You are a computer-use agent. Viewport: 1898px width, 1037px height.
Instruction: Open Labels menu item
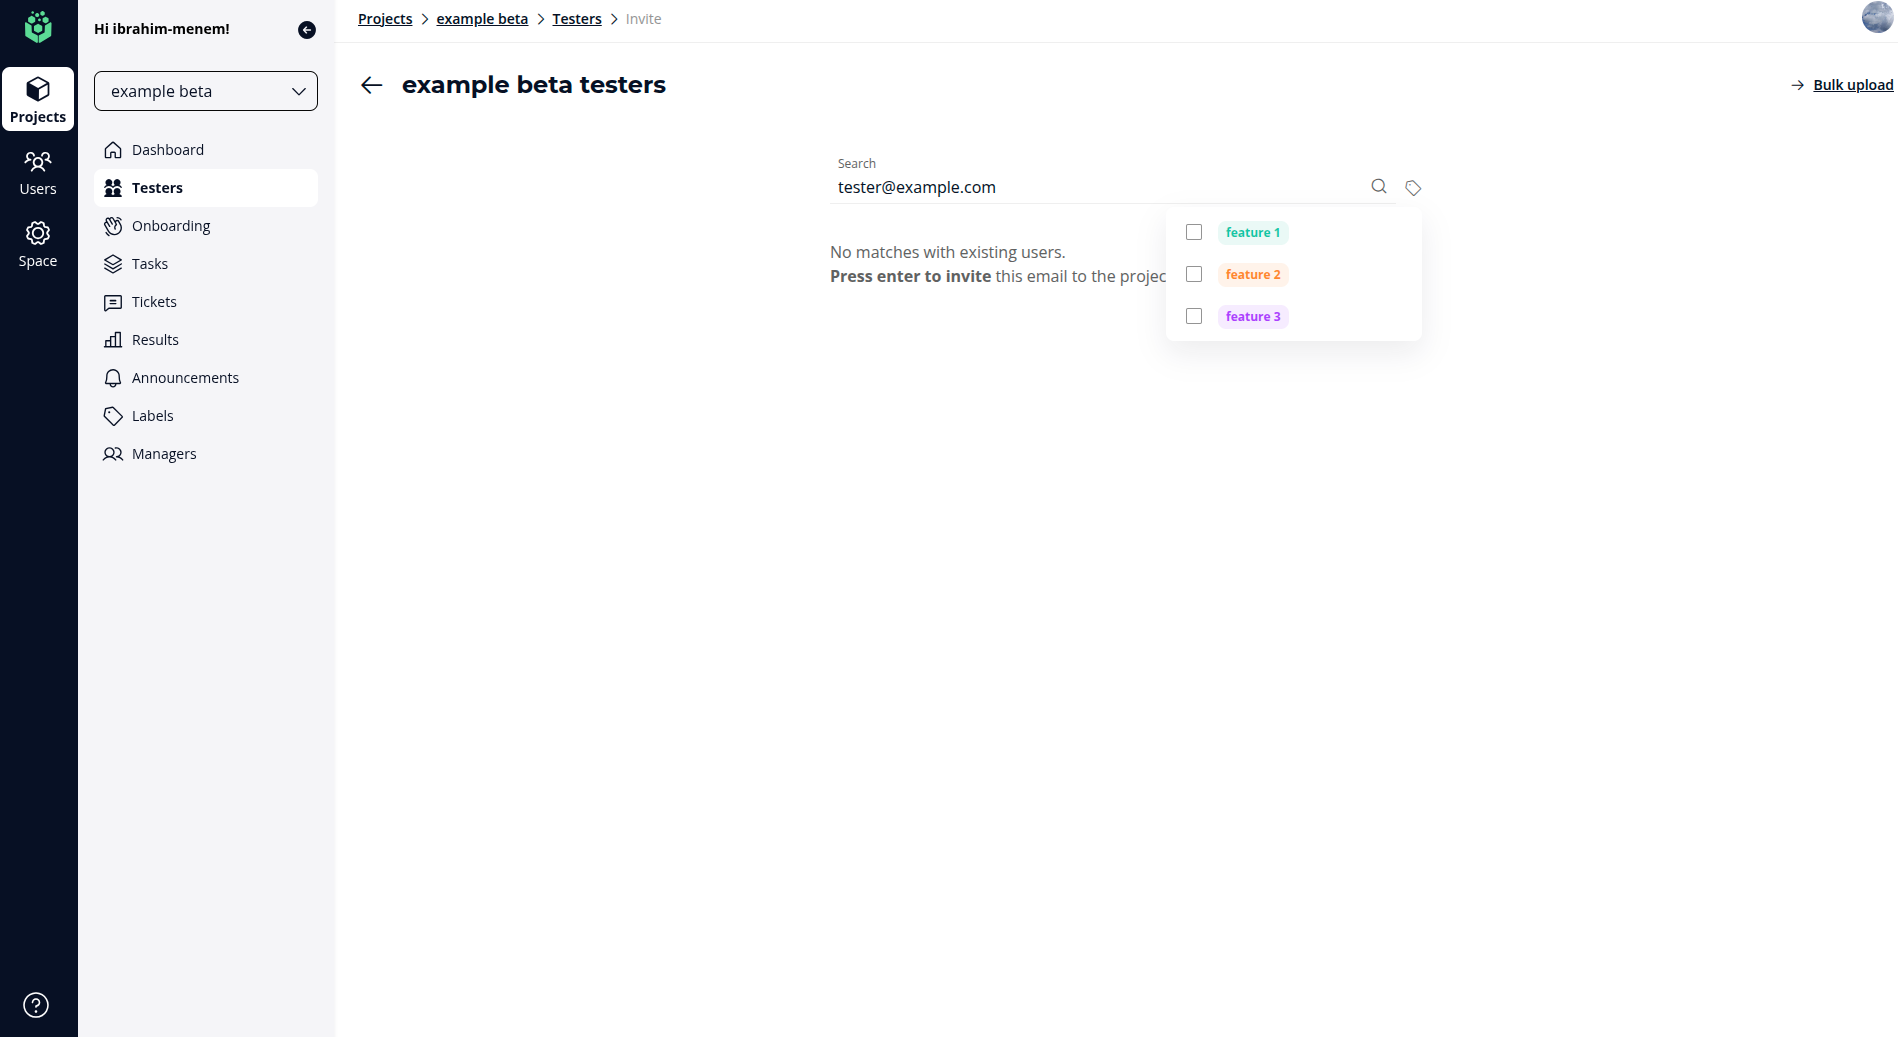[206, 416]
